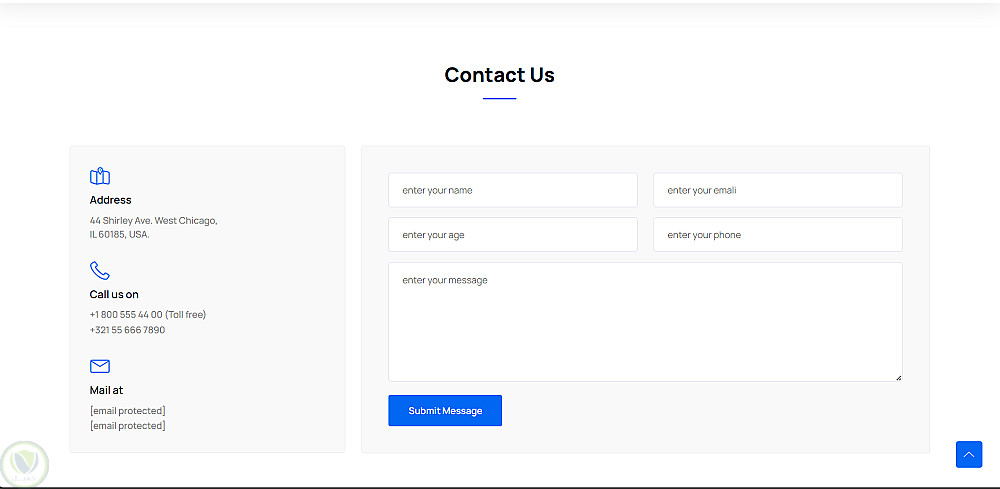
Task: Click the Shirley Ave street address text
Action: point(153,221)
